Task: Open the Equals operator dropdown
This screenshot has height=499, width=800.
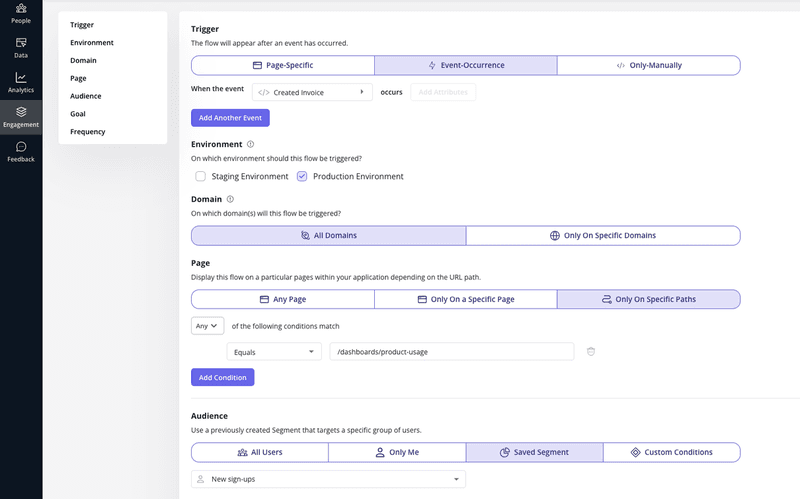Action: (x=274, y=352)
